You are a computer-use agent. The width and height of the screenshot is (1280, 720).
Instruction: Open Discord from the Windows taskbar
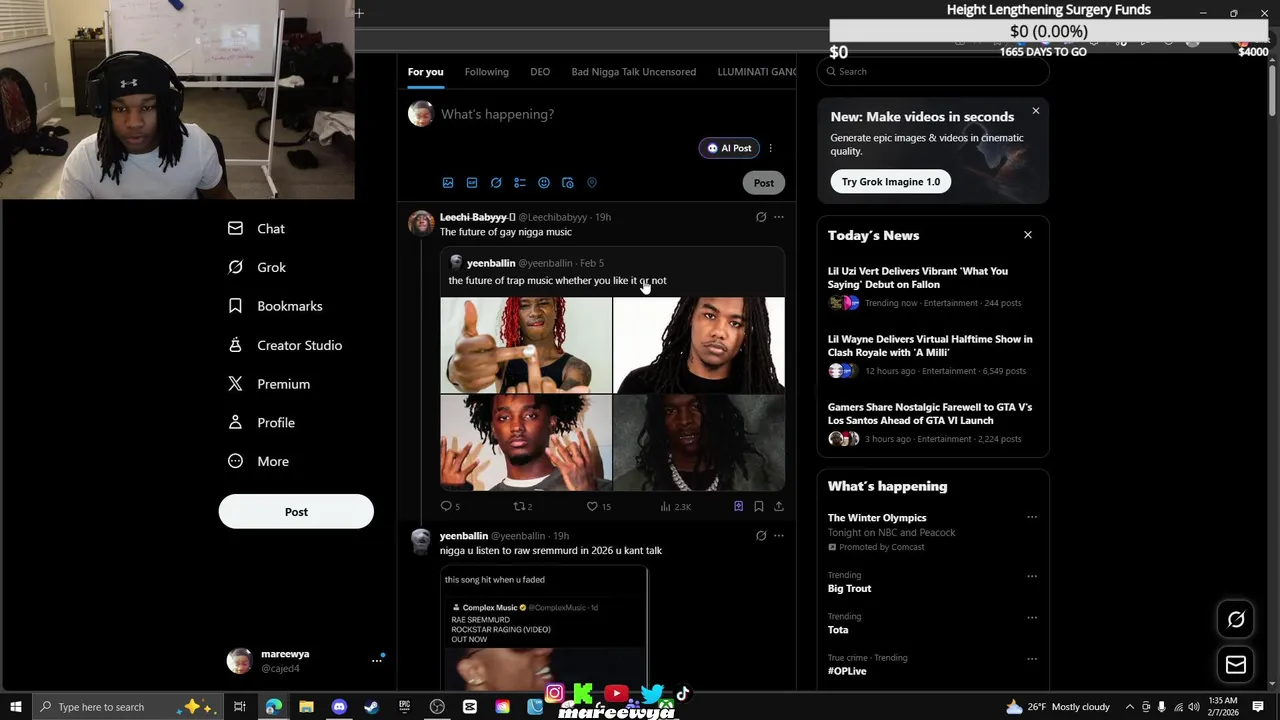[339, 707]
